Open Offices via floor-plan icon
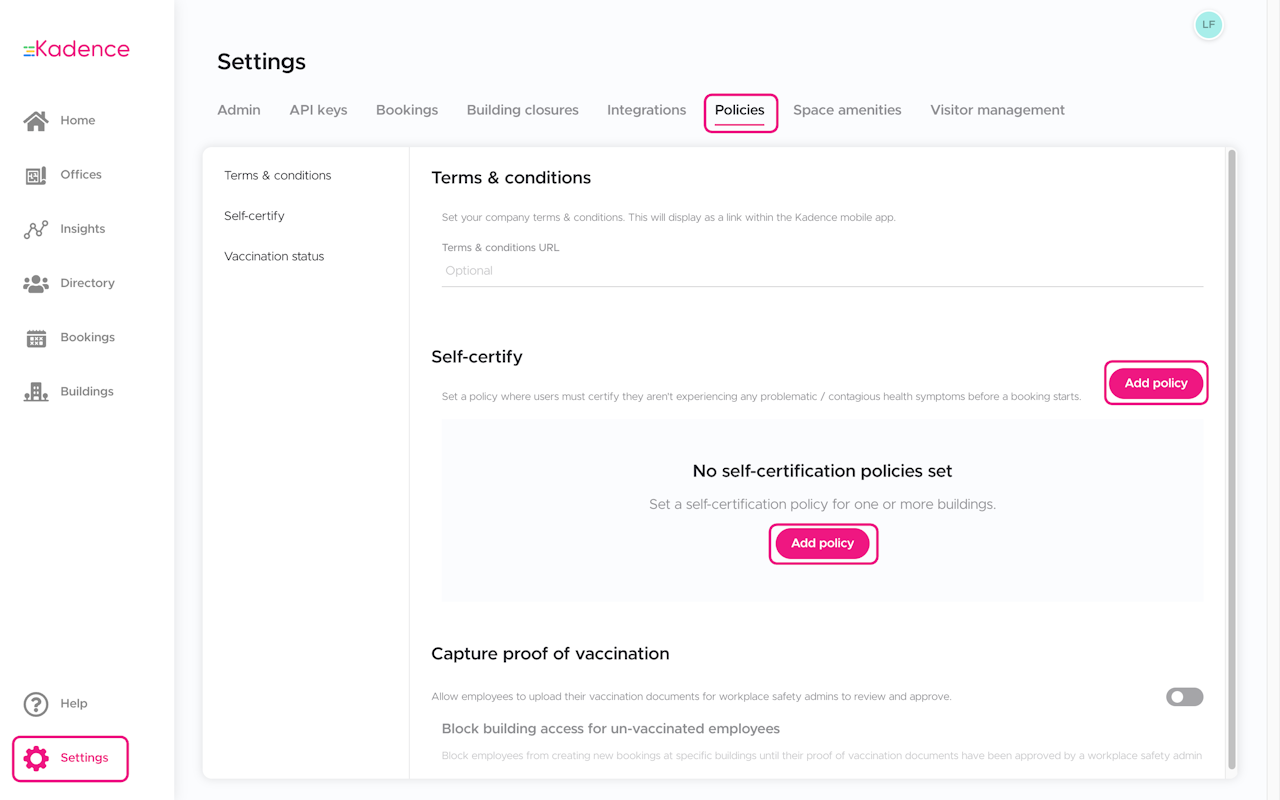Image resolution: width=1280 pixels, height=800 pixels. pos(36,175)
